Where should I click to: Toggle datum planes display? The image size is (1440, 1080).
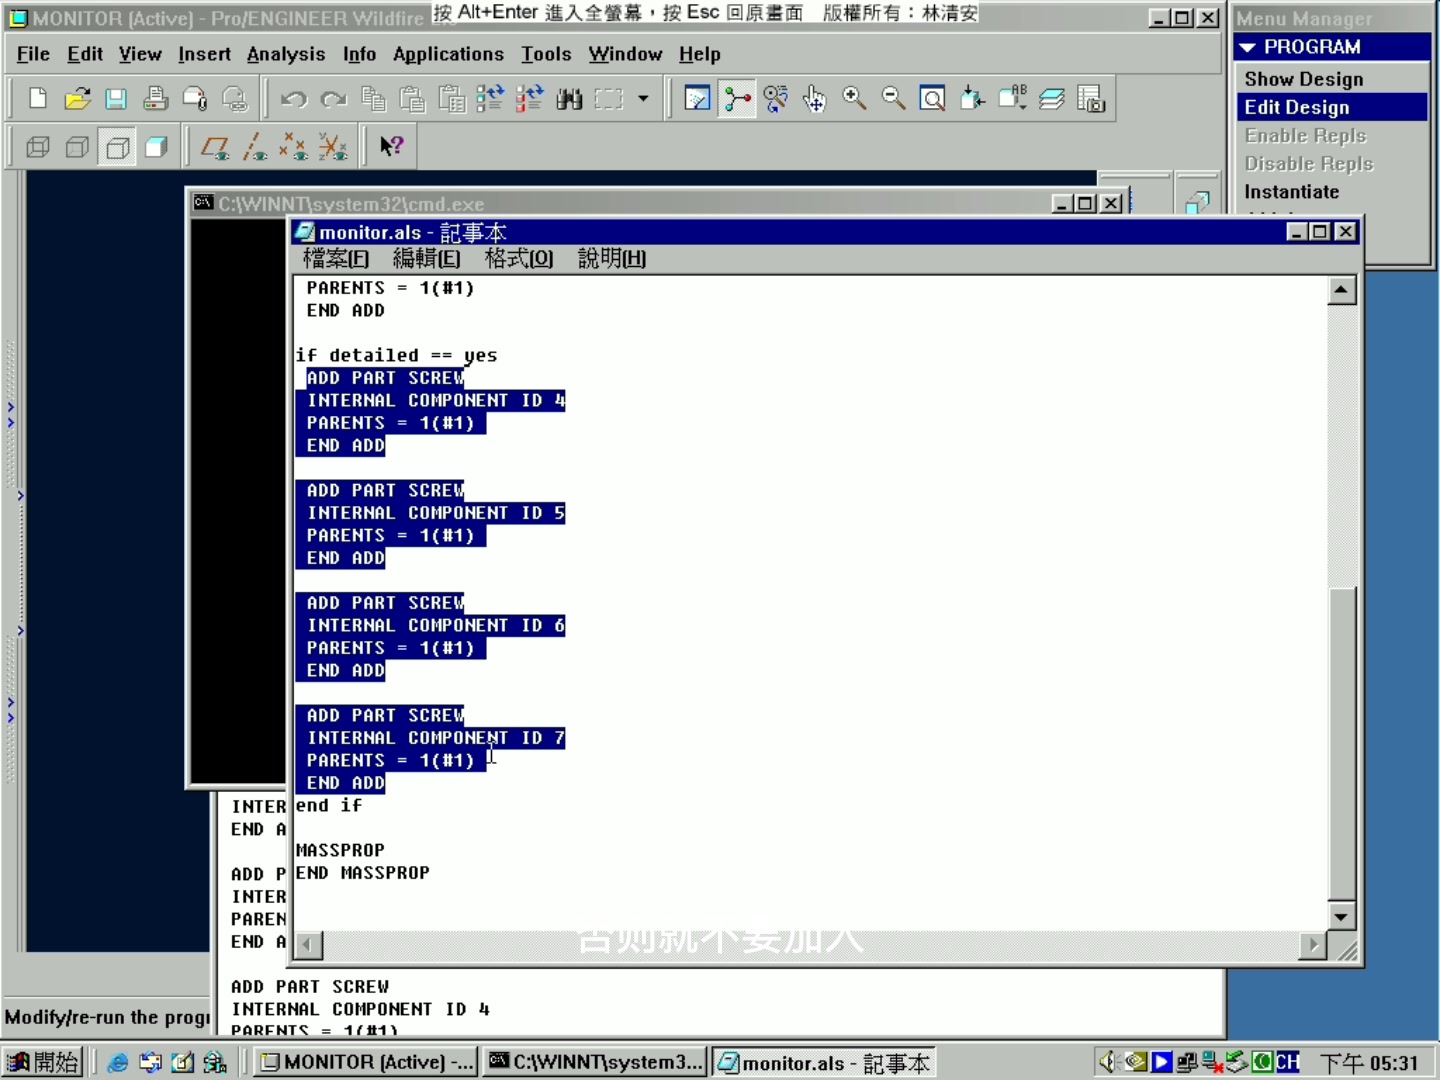pyautogui.click(x=215, y=147)
